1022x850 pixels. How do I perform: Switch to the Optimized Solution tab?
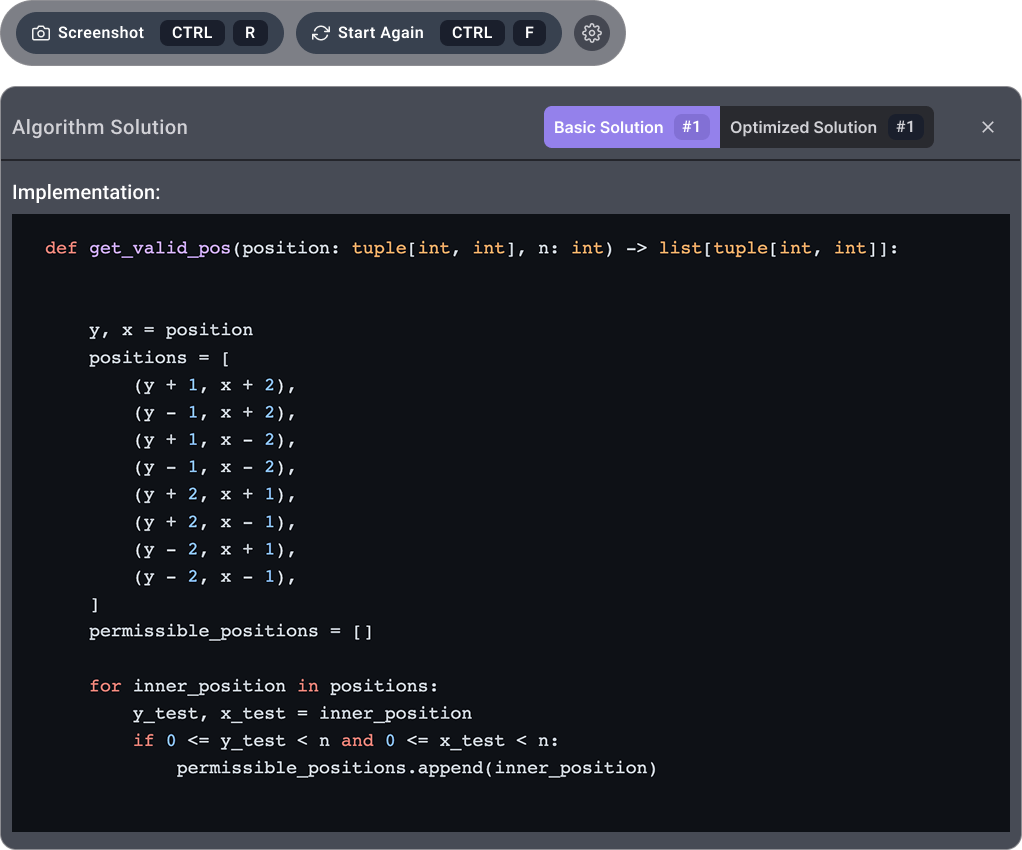tap(803, 127)
